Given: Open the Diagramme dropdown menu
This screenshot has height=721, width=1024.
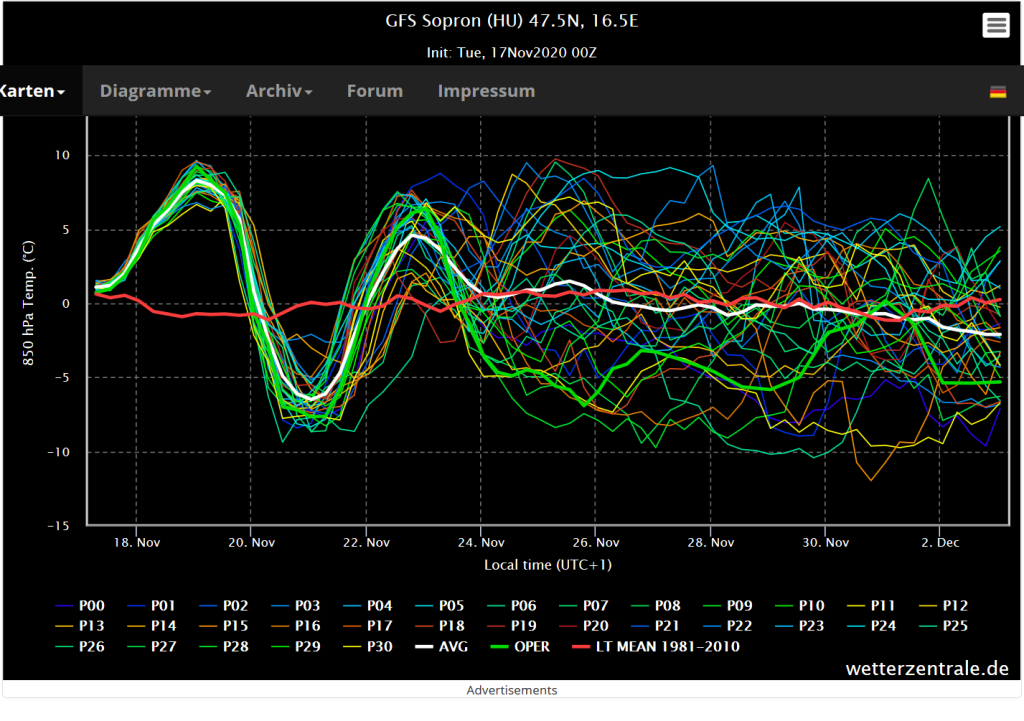Looking at the screenshot, I should point(155,91).
